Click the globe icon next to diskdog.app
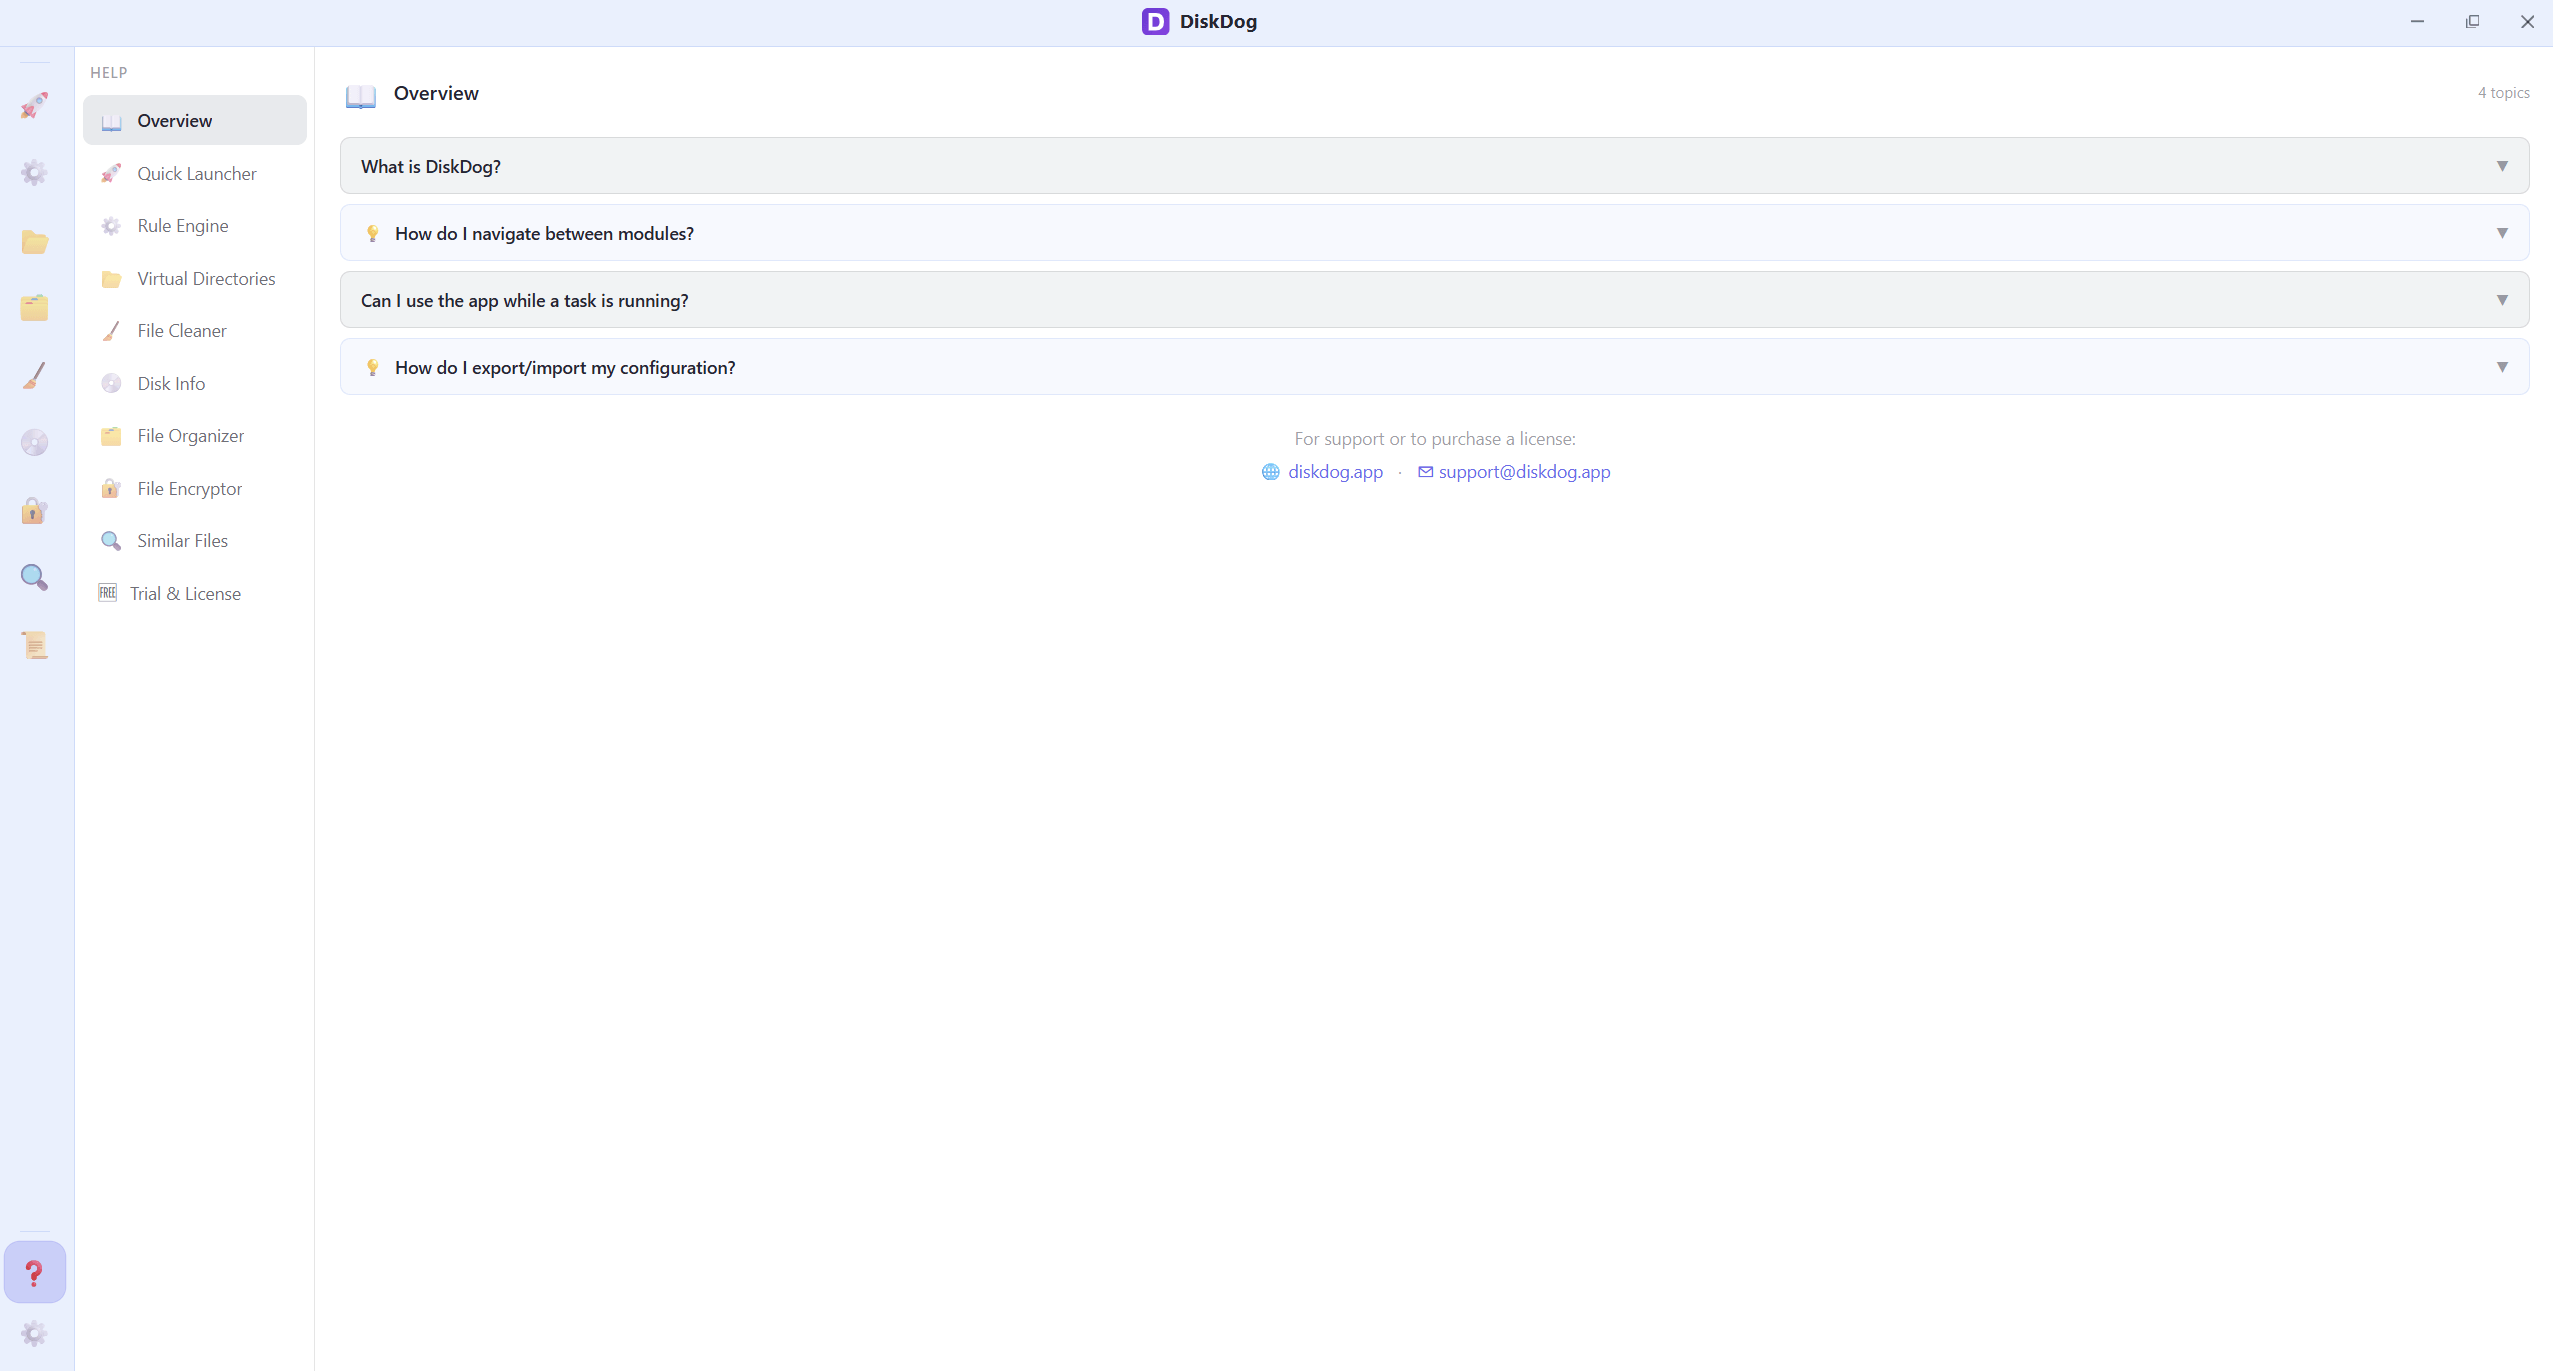This screenshot has width=2553, height=1371. click(x=1270, y=472)
